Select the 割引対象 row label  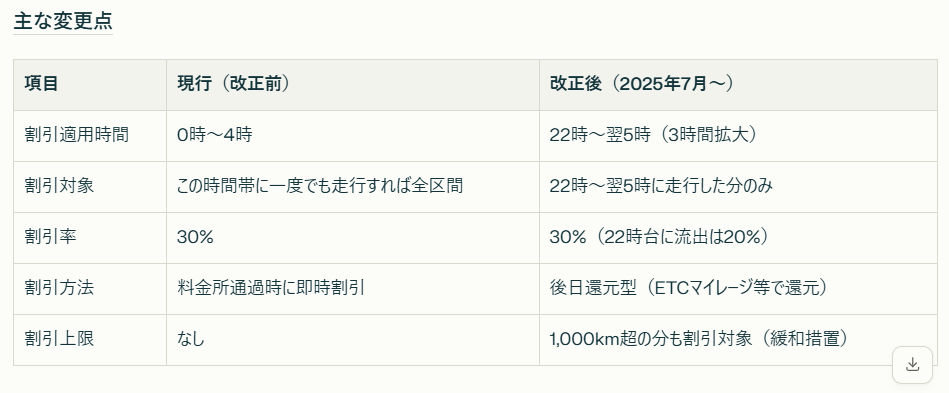point(59,185)
